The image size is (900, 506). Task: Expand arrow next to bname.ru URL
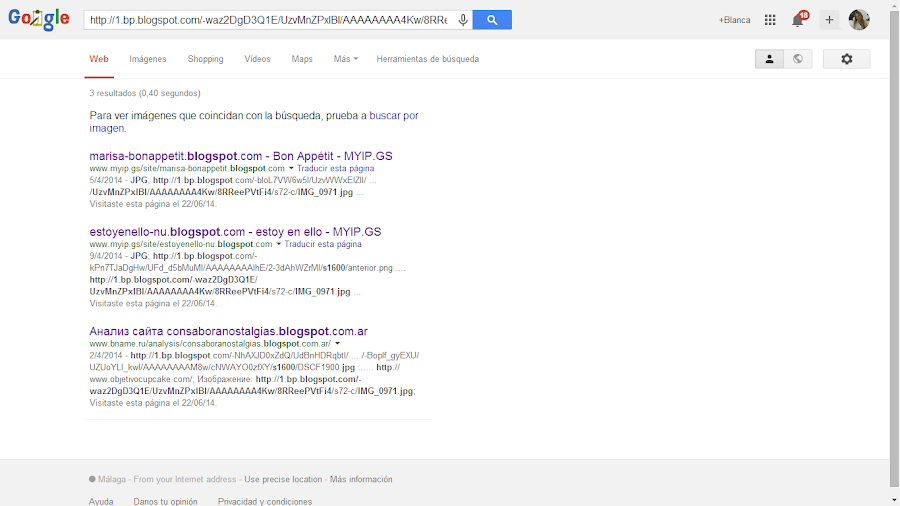(x=338, y=344)
